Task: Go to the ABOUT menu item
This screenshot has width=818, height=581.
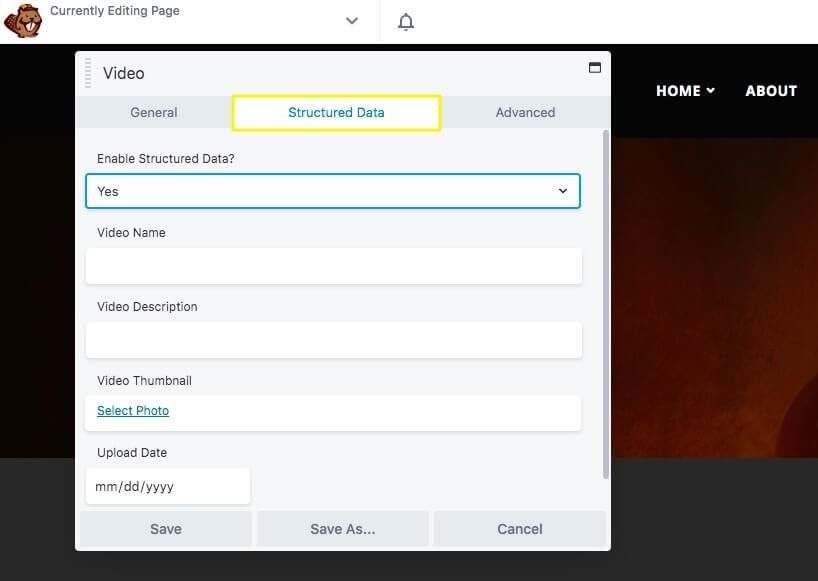Action: (770, 91)
